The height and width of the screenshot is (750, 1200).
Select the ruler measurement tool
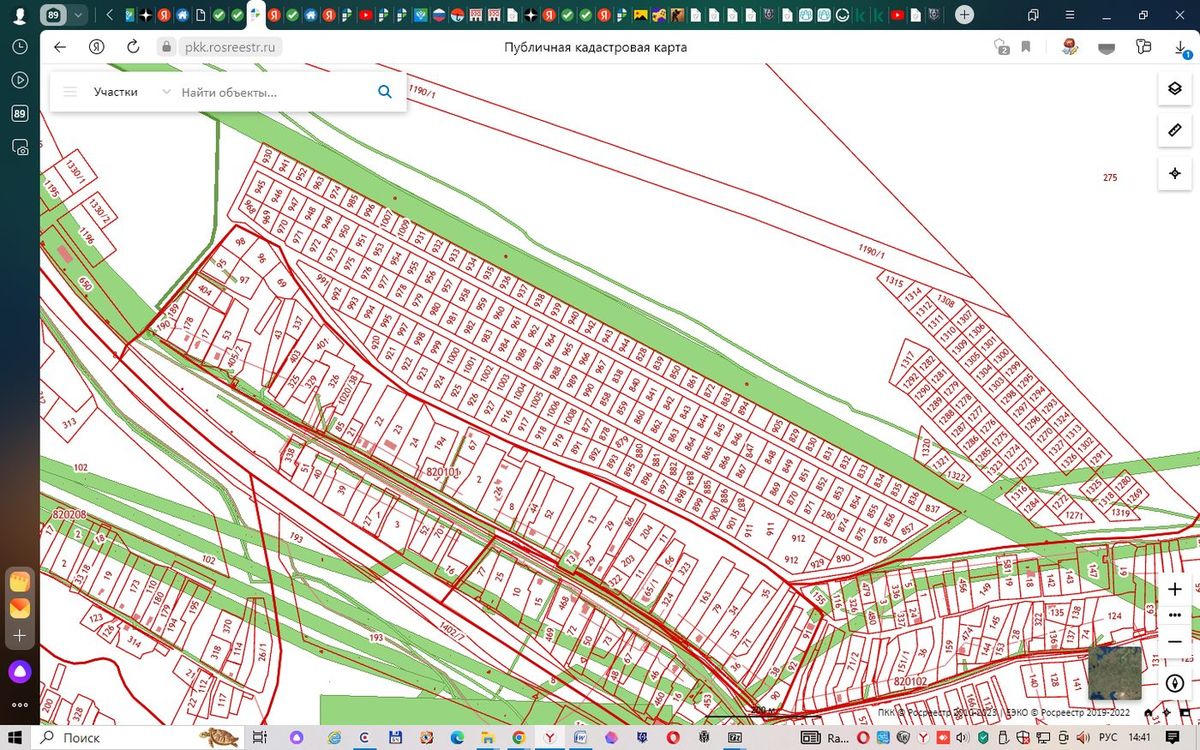(1175, 131)
